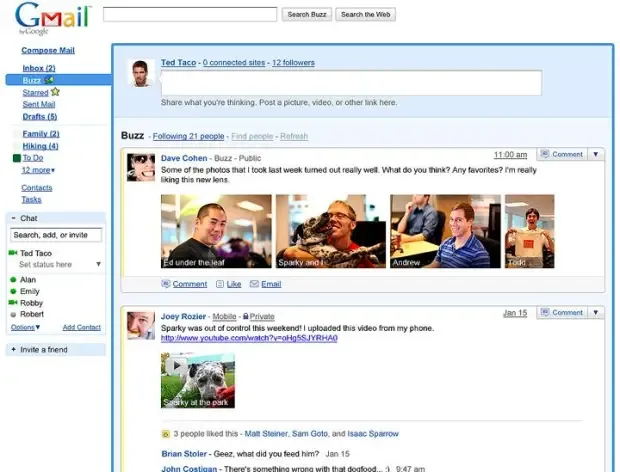Open Inbox (2)
The height and width of the screenshot is (472, 620).
coord(39,68)
